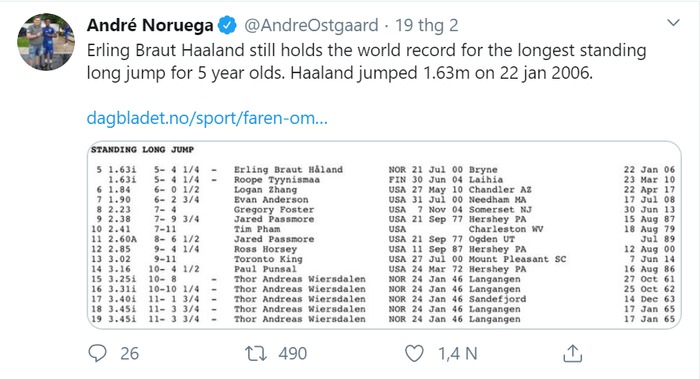This screenshot has height=379, width=700.
Task: Expand the tweet options chevron
Action: coord(673,22)
